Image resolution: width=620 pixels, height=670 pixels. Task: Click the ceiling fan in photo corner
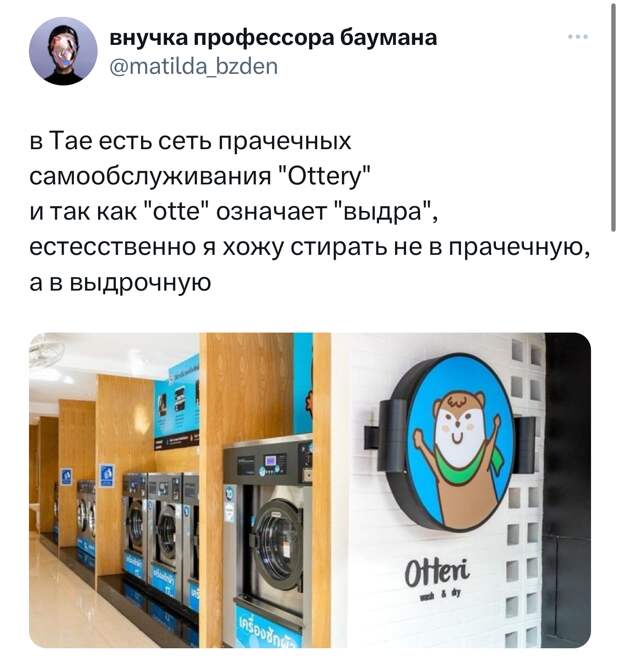[x=45, y=350]
